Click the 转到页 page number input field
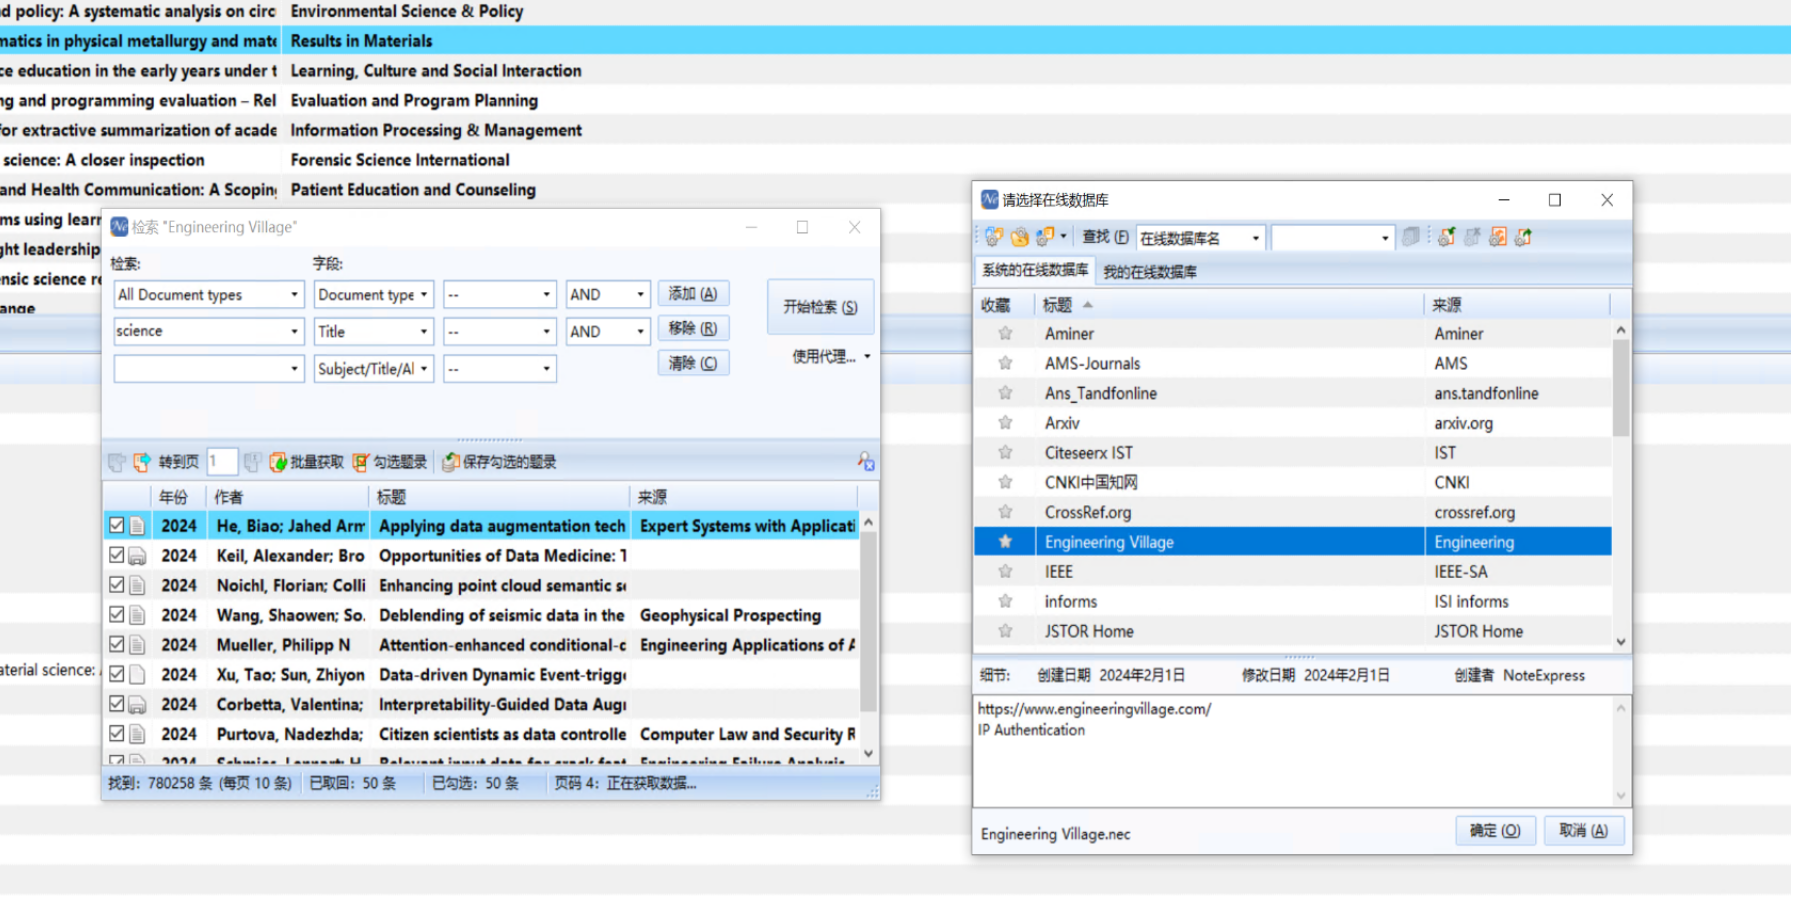Viewport: 1796px width, 913px height. pyautogui.click(x=221, y=461)
